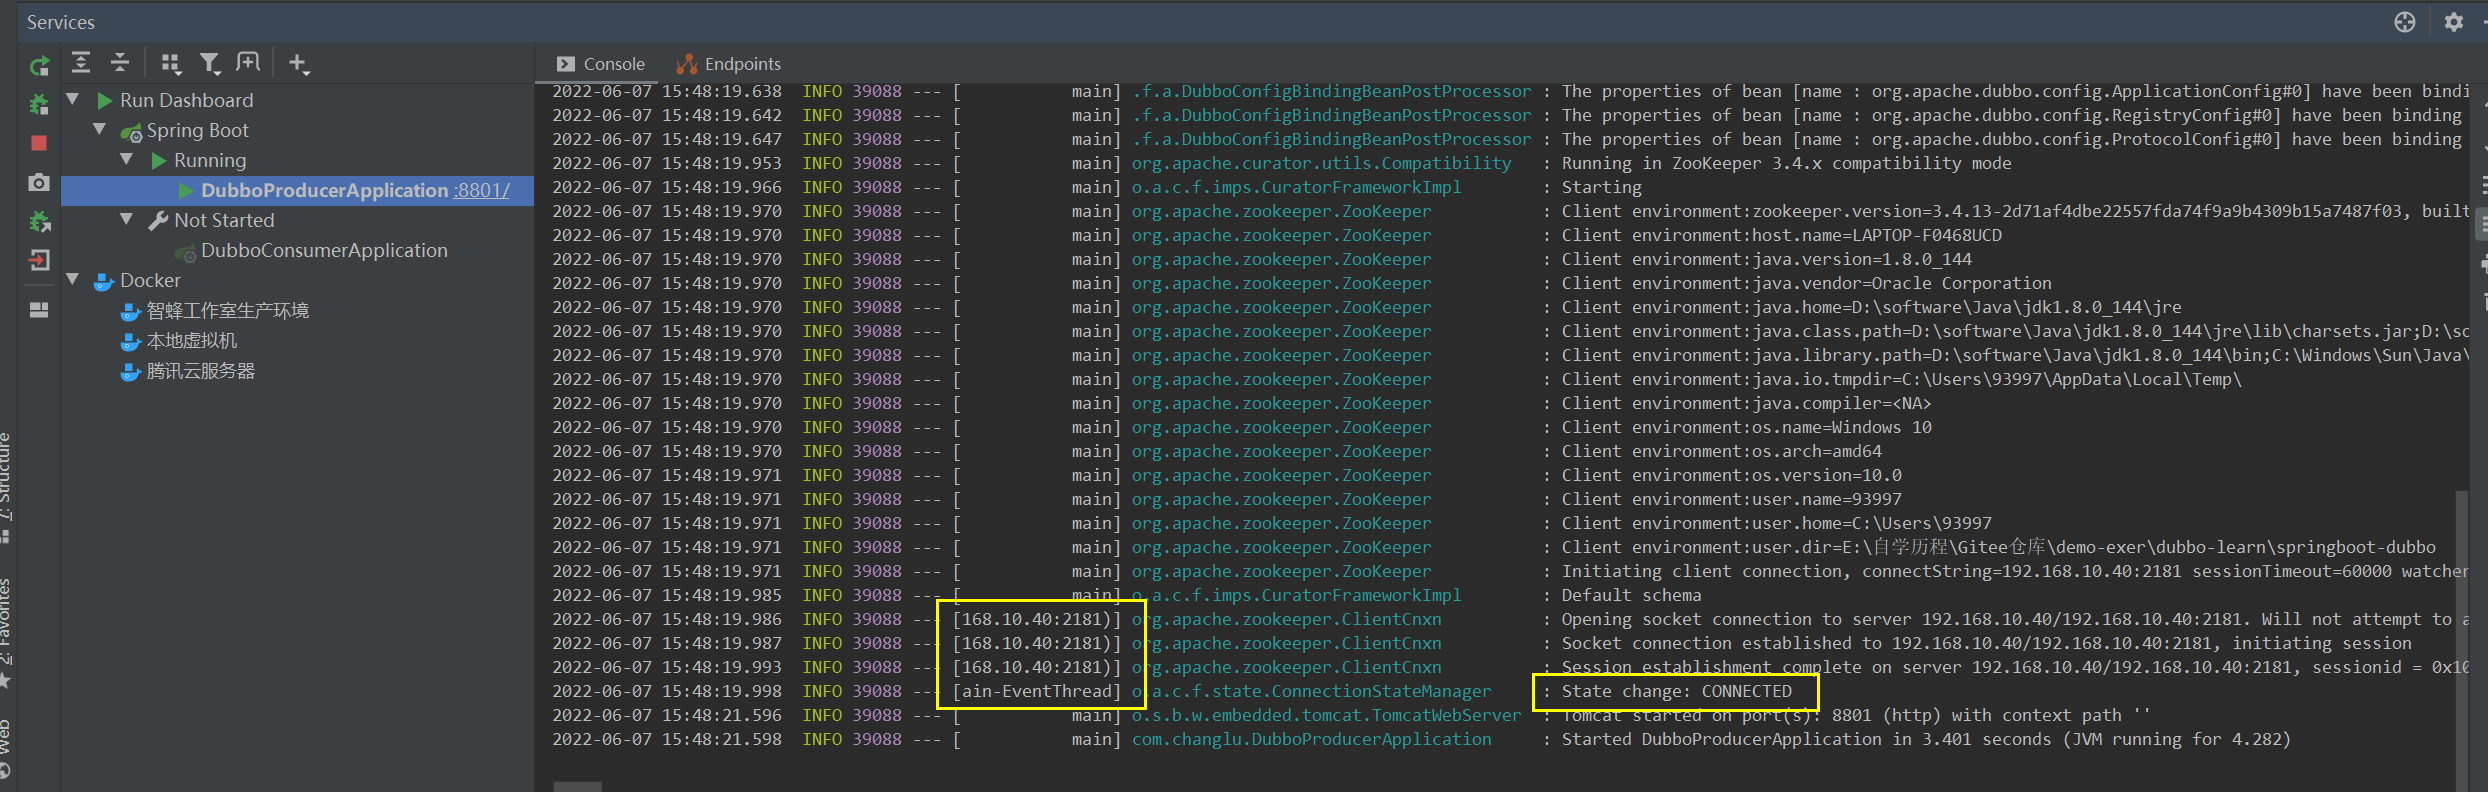Open the :8801/ port link
This screenshot has height=792, width=2488.
coord(482,190)
